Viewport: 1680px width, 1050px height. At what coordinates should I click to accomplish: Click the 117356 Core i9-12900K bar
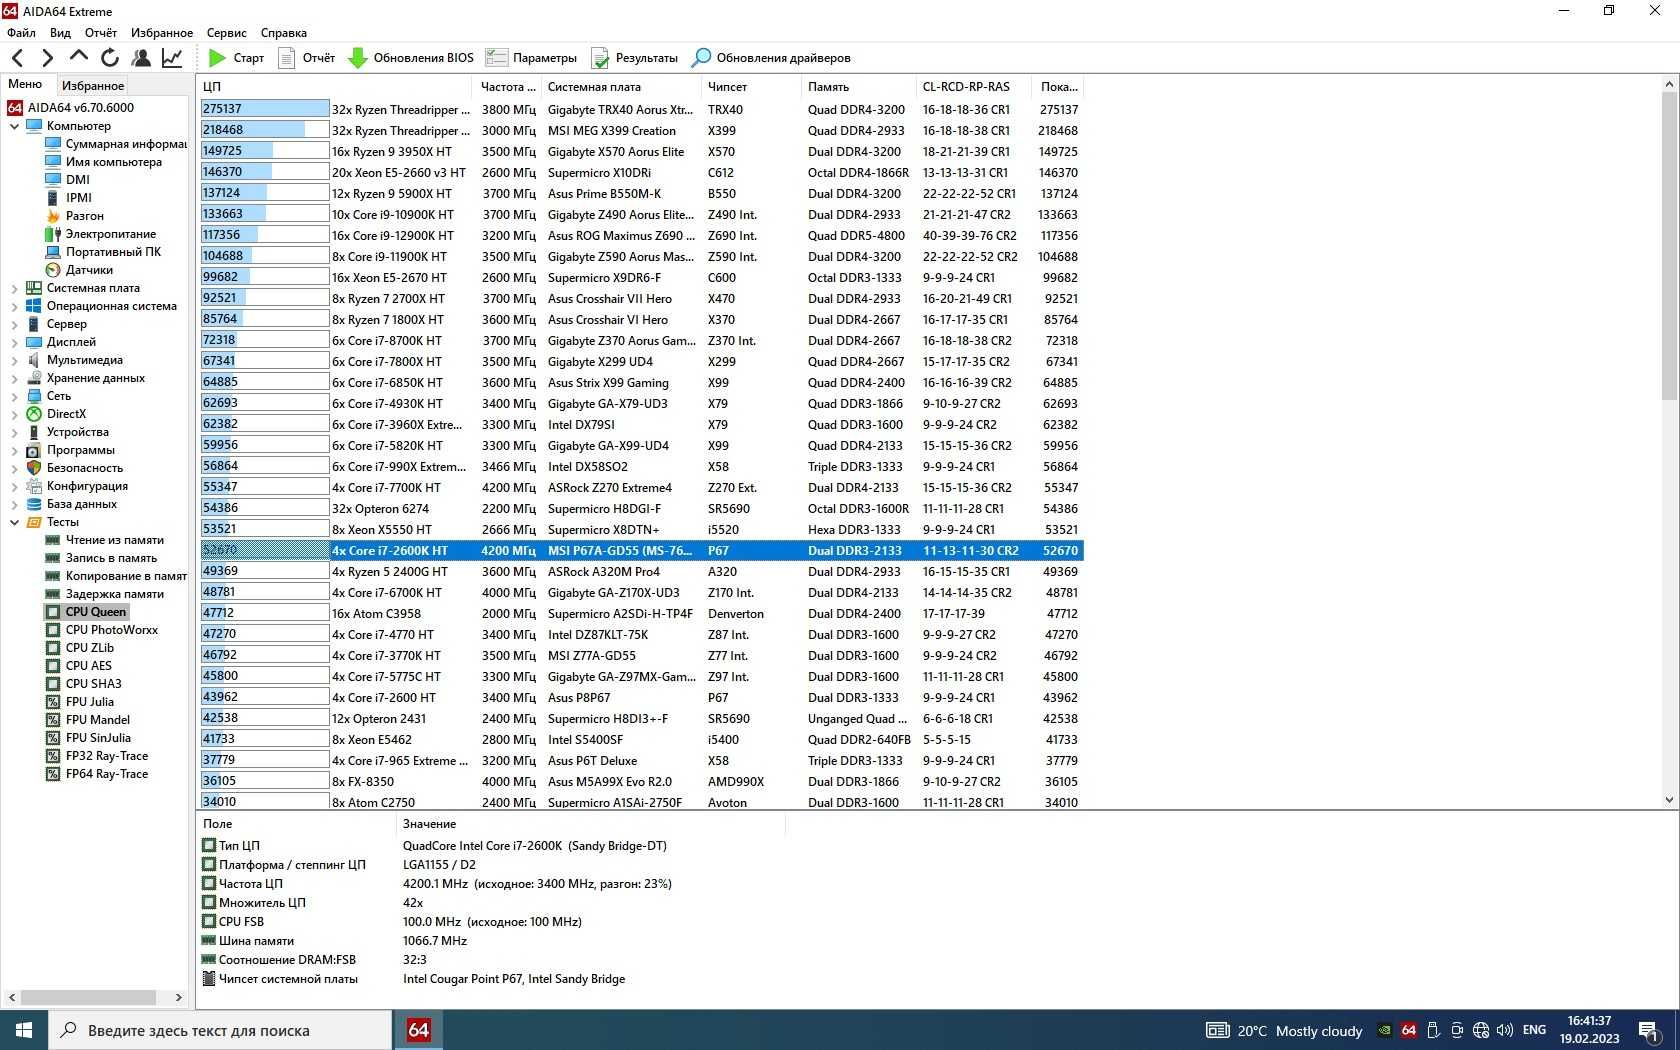[265, 235]
